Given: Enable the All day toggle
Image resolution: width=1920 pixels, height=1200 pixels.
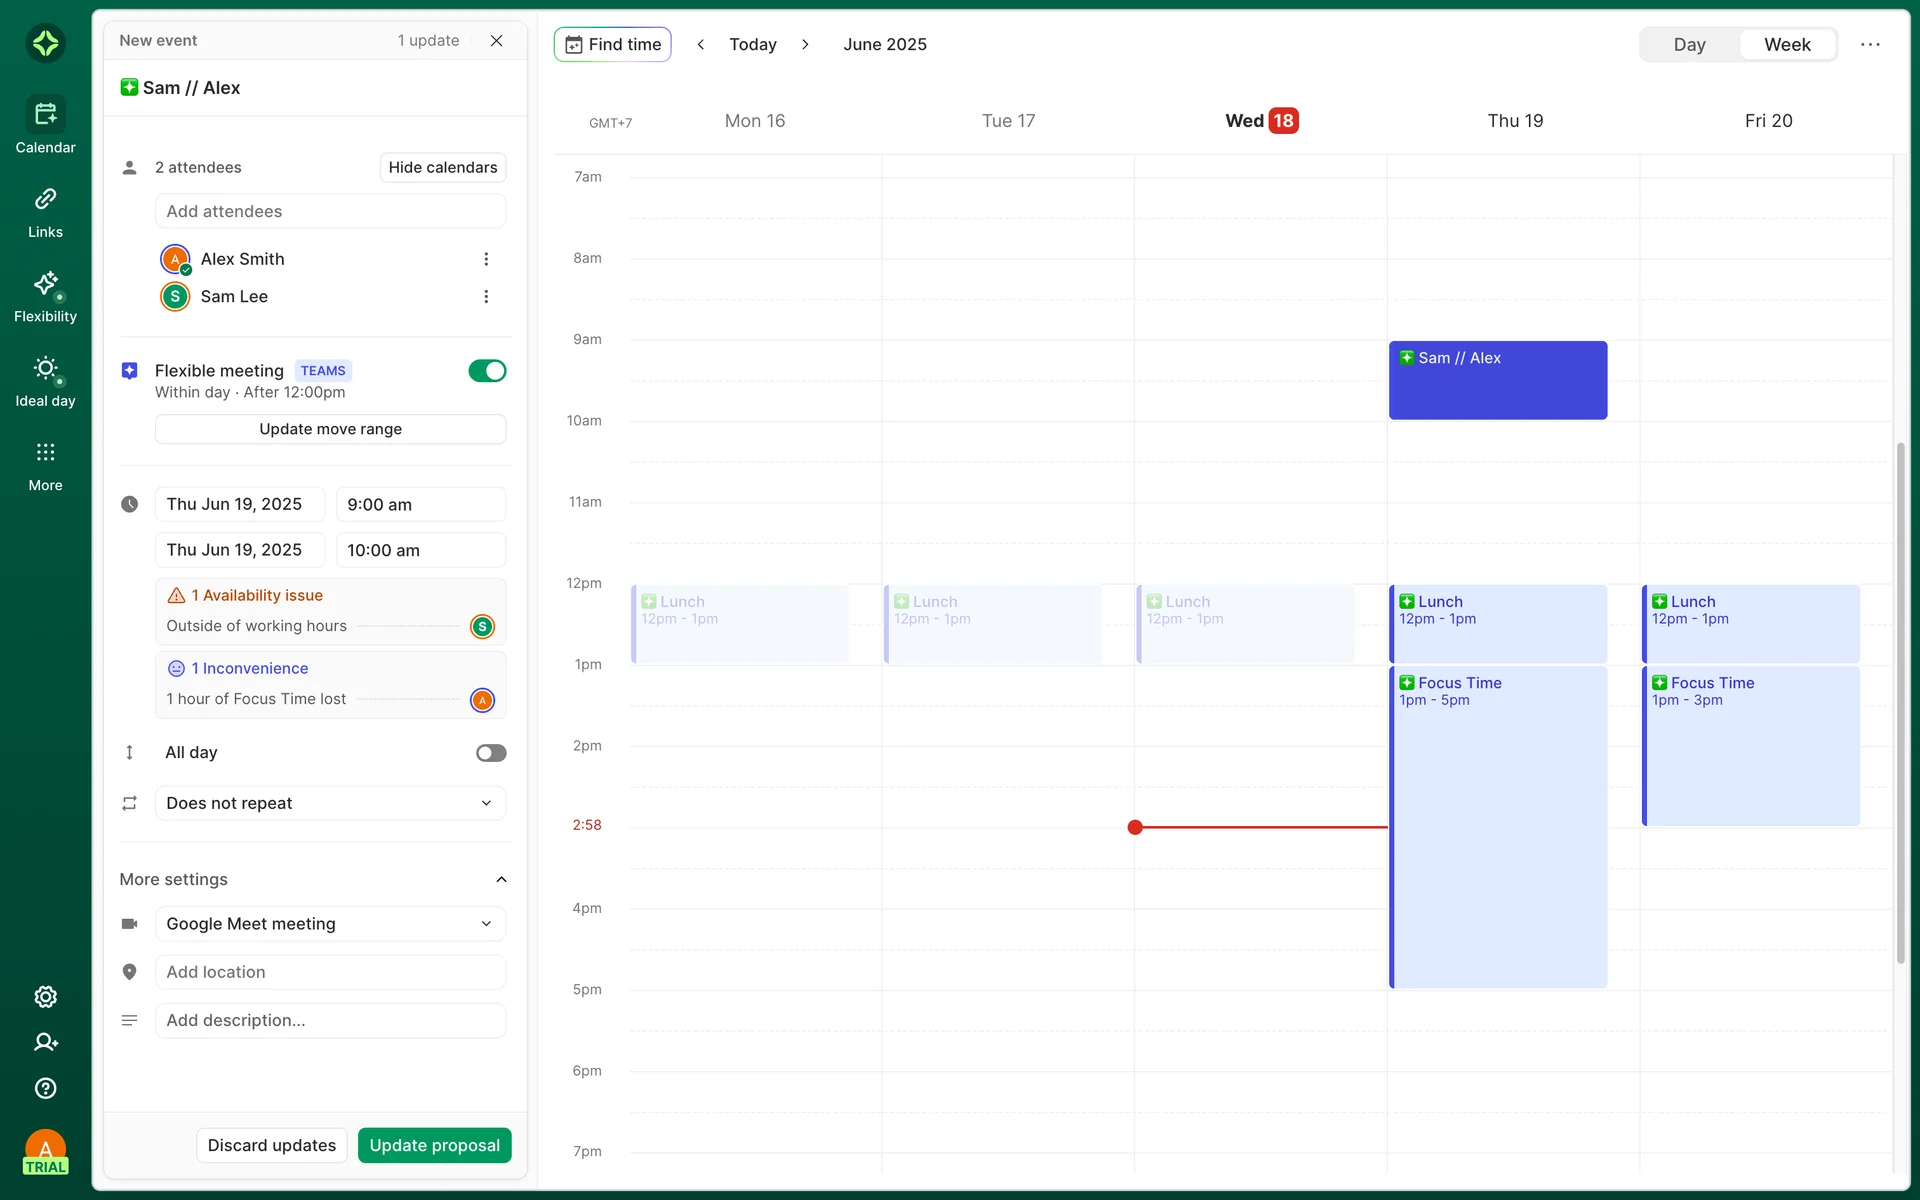Looking at the screenshot, I should [x=490, y=753].
